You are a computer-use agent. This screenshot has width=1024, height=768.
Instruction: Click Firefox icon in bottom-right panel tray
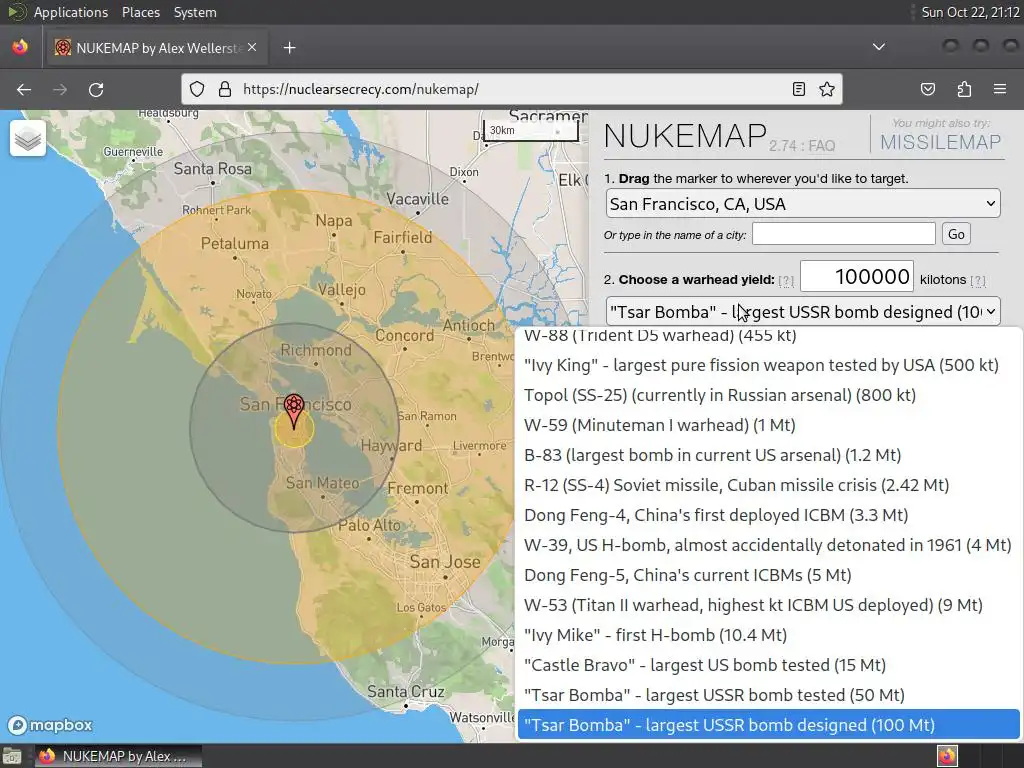947,756
